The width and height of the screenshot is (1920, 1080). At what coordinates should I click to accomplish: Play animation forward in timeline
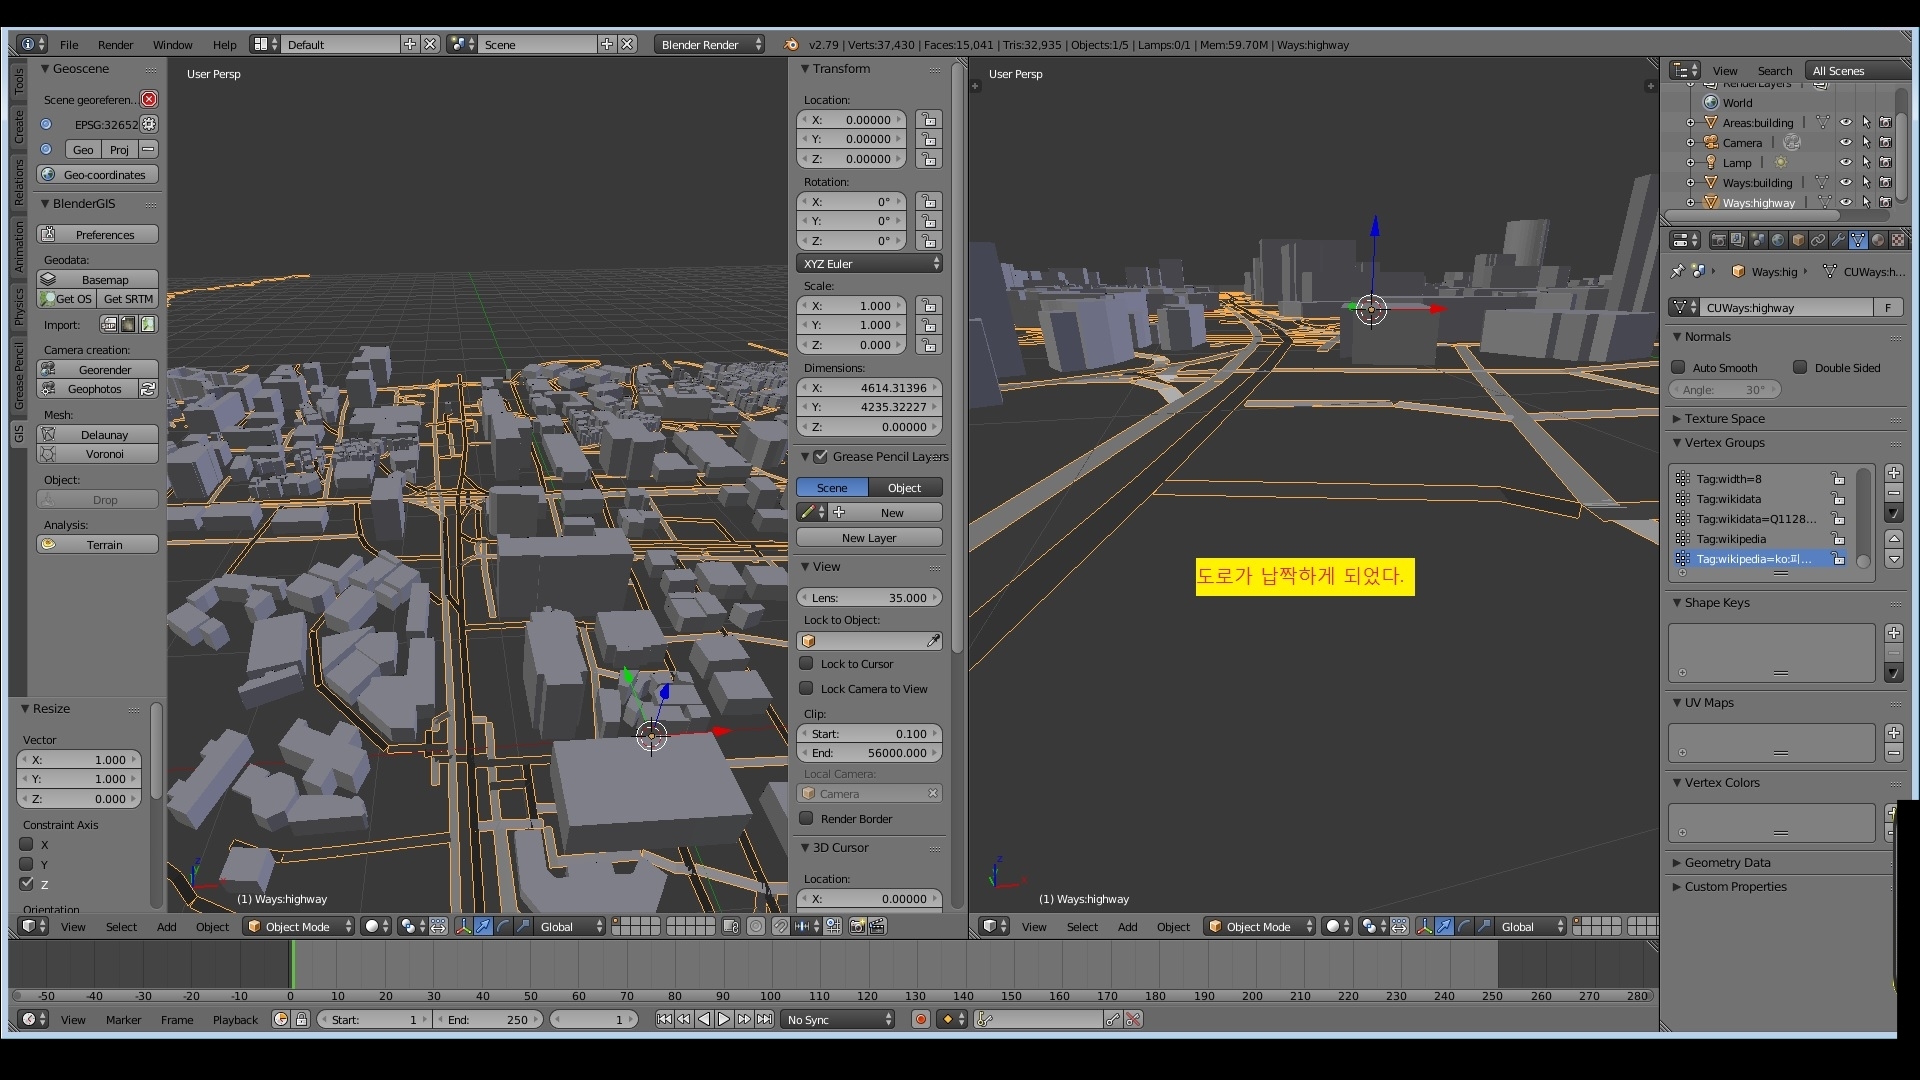(x=724, y=1019)
